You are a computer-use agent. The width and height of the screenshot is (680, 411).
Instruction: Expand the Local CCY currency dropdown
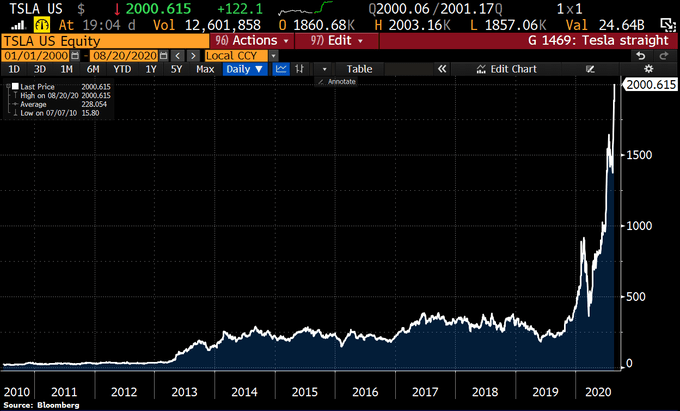tap(273, 56)
